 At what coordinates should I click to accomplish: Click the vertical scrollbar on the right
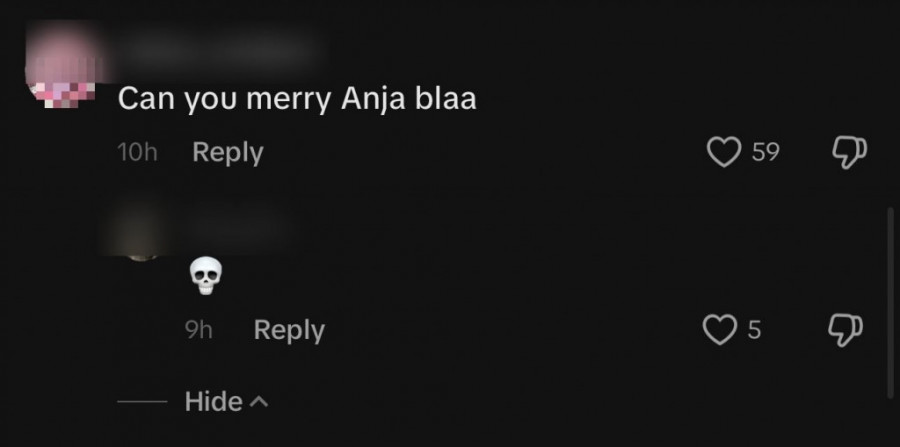point(890,303)
